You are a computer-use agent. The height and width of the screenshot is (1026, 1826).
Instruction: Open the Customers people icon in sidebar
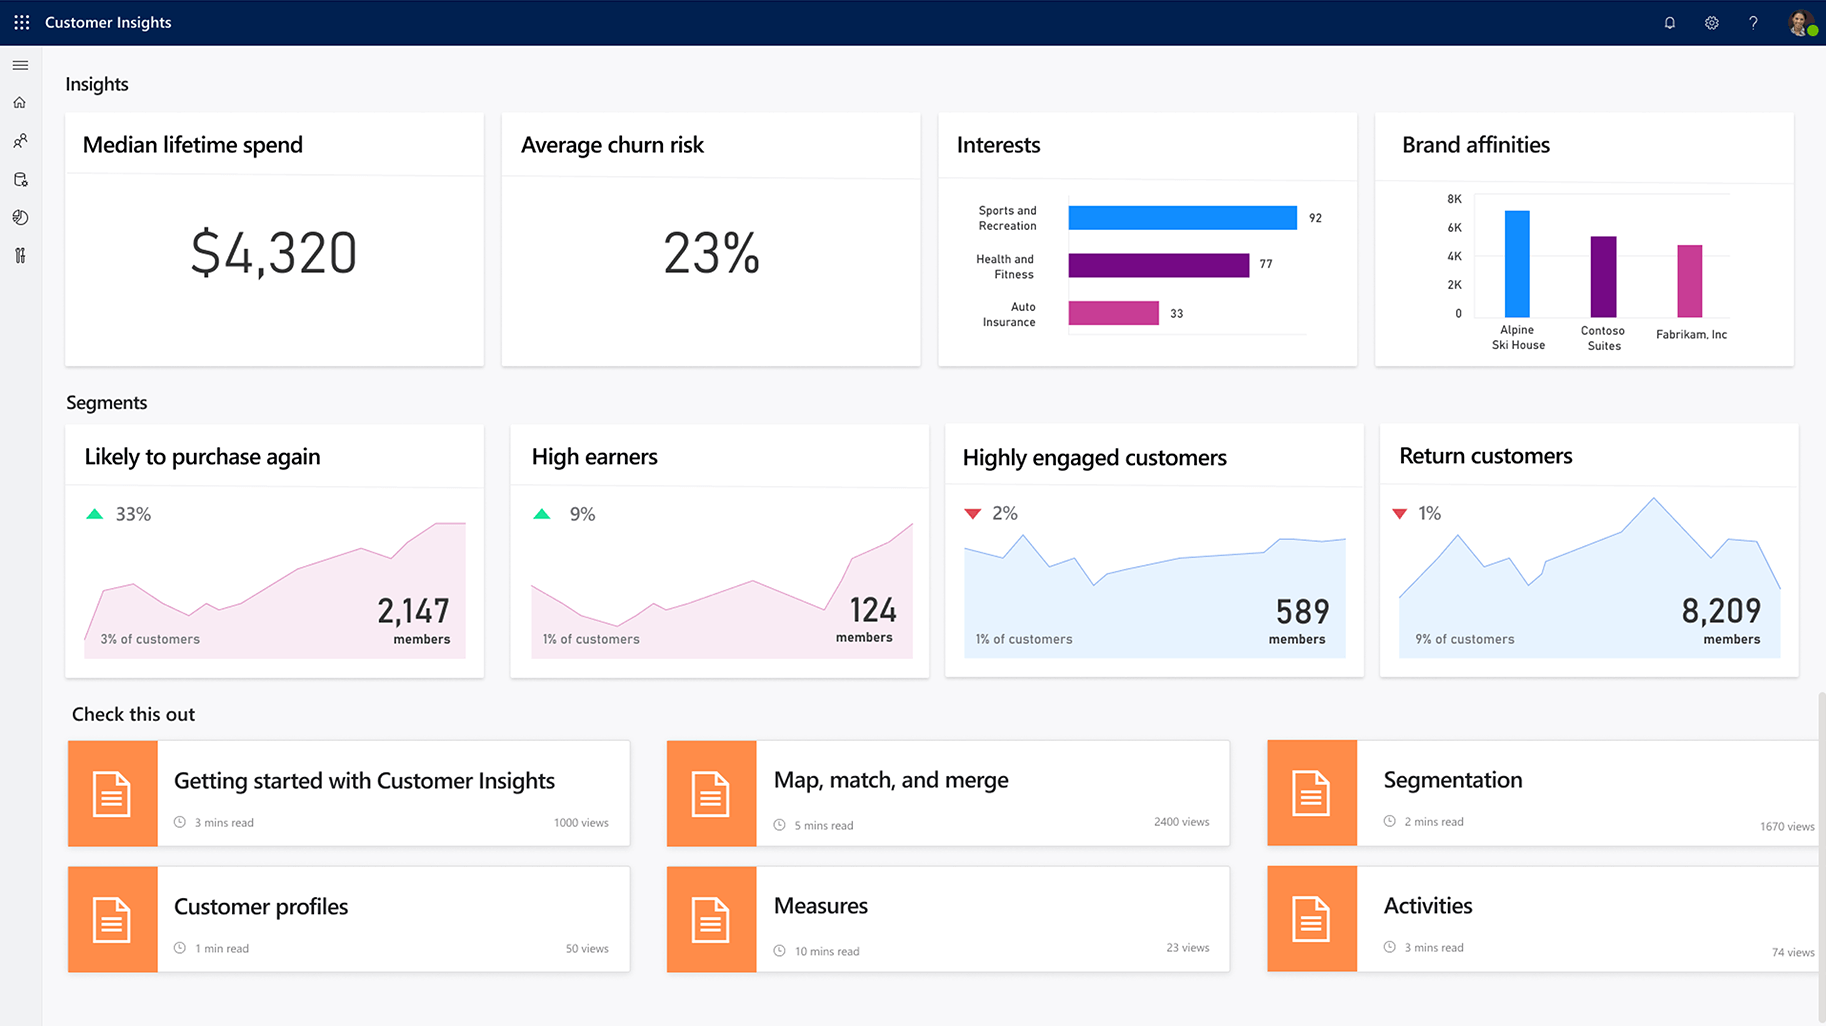coord(20,141)
